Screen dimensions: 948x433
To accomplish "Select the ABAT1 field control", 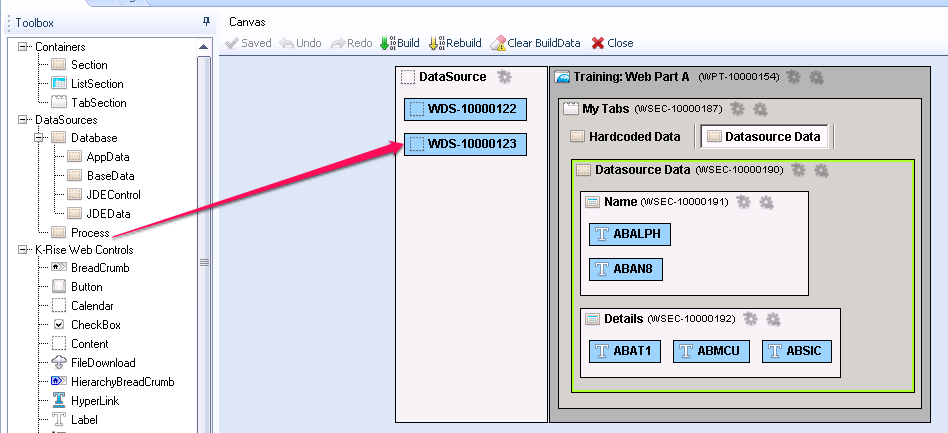I will click(x=625, y=351).
